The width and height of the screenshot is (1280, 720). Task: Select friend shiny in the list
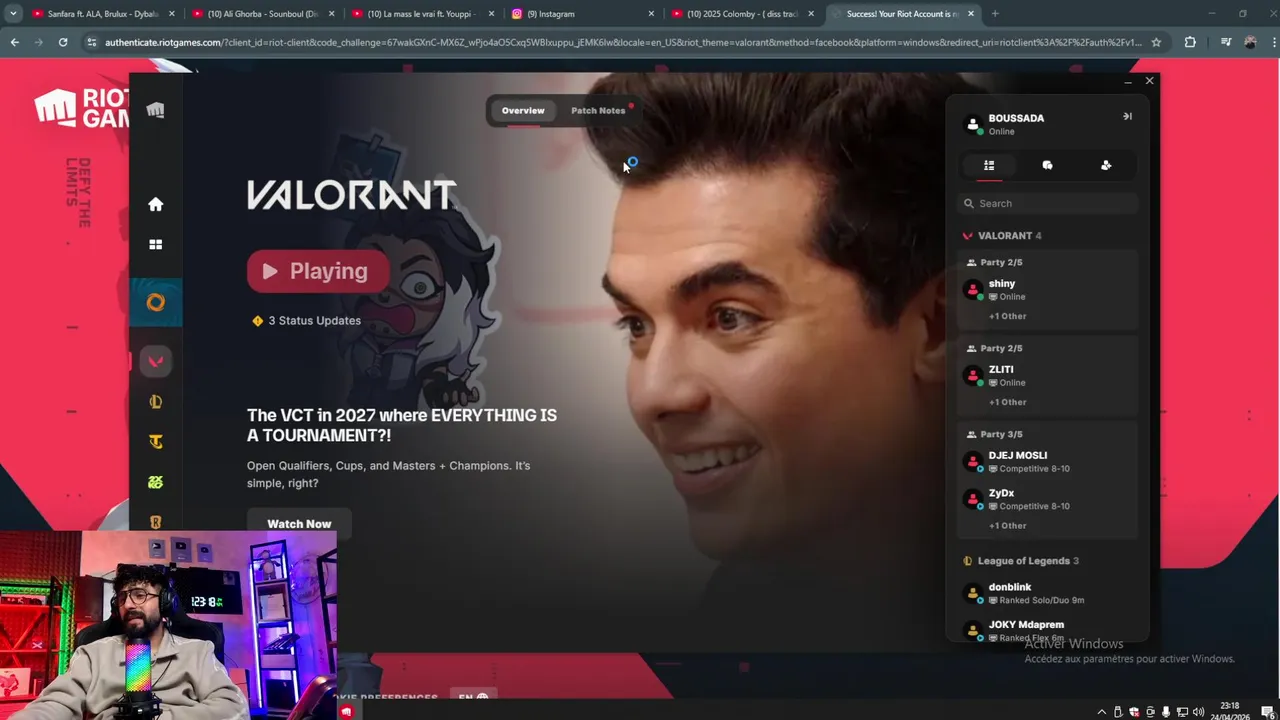click(x=1047, y=290)
